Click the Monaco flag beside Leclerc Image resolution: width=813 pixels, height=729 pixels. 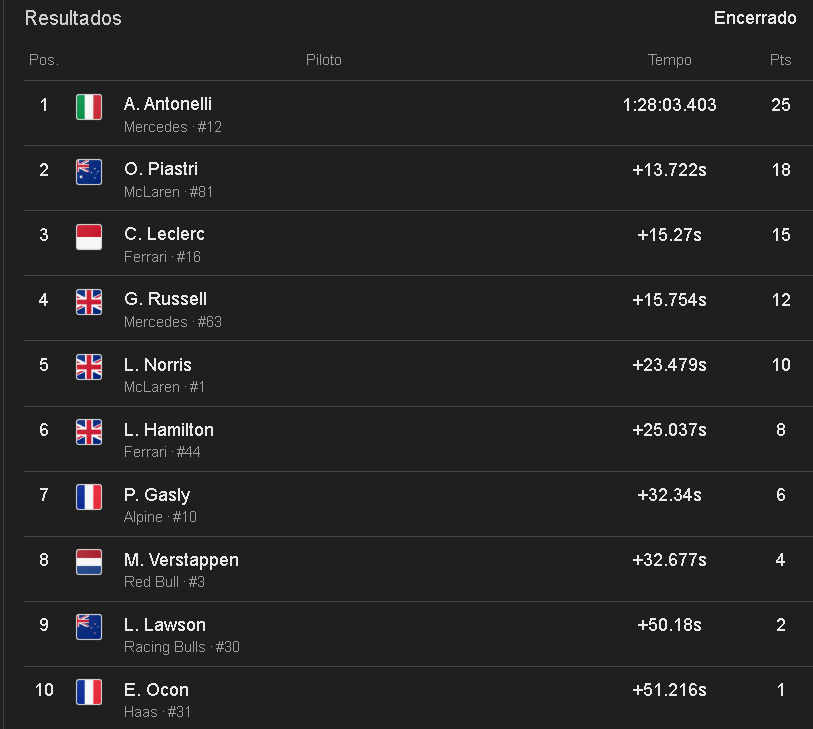point(89,237)
